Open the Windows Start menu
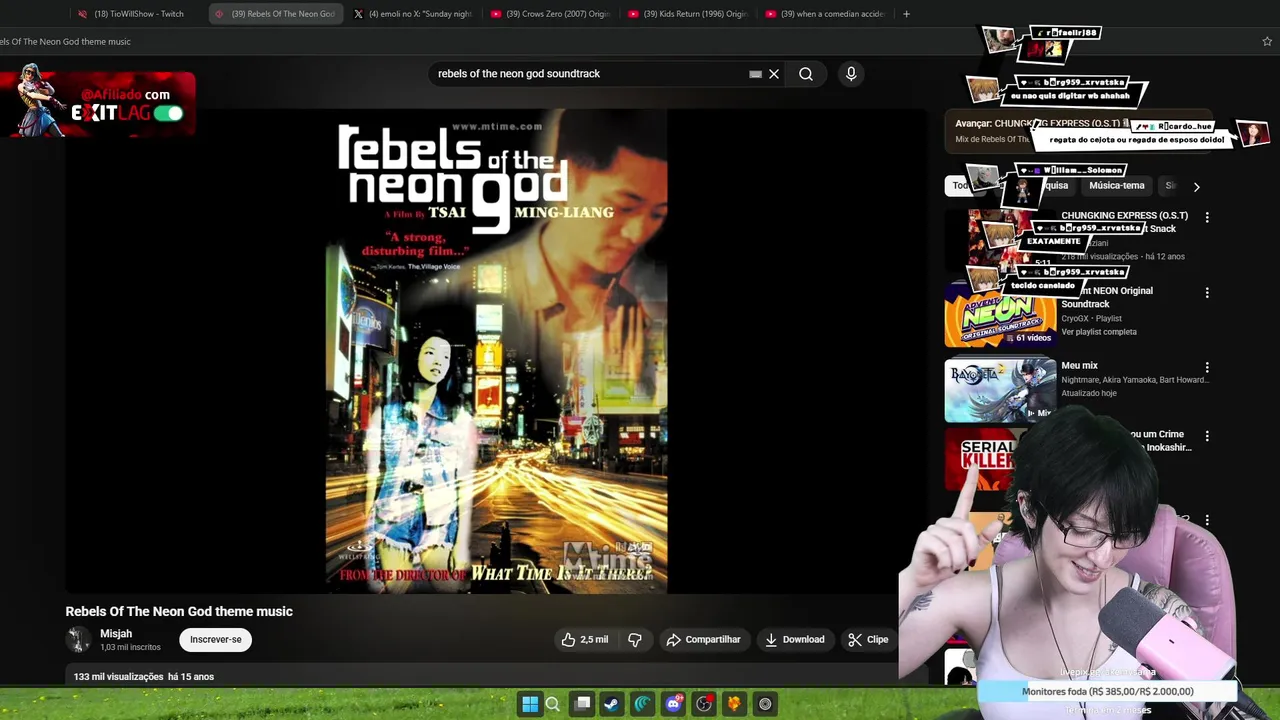The width and height of the screenshot is (1280, 720). [x=530, y=704]
